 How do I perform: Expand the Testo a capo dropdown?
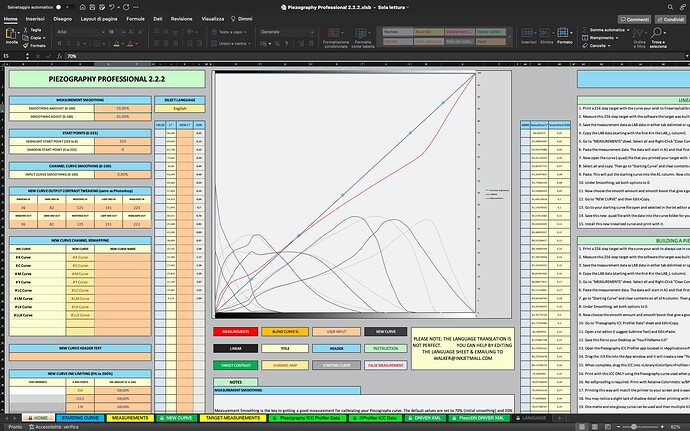245,32
